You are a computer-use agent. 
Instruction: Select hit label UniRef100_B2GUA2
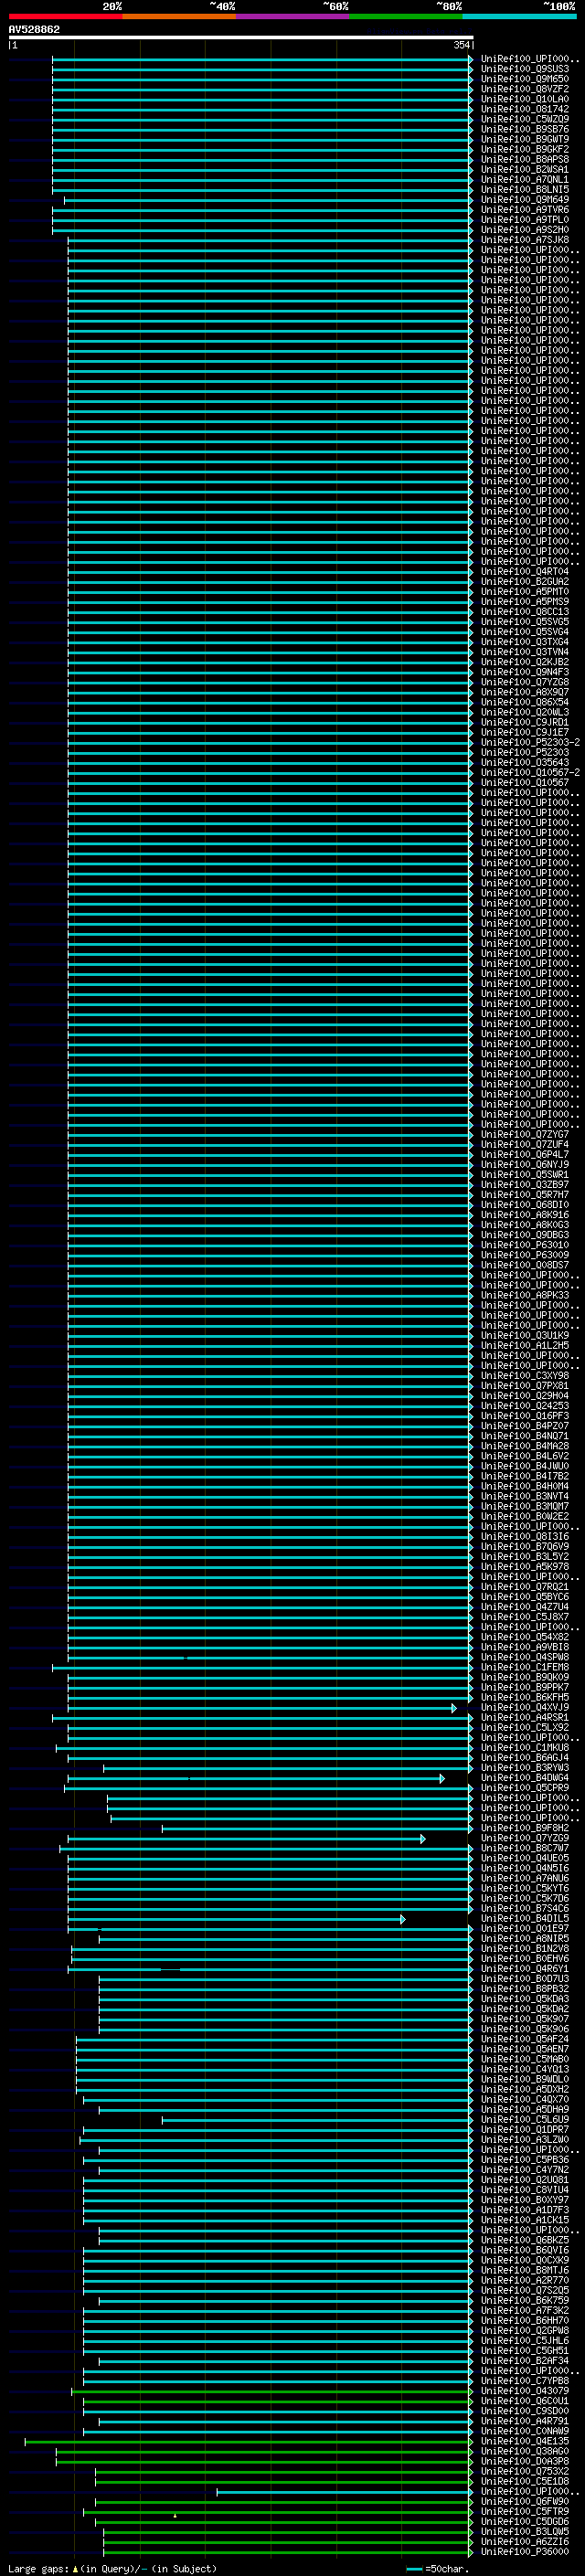coord(525,581)
